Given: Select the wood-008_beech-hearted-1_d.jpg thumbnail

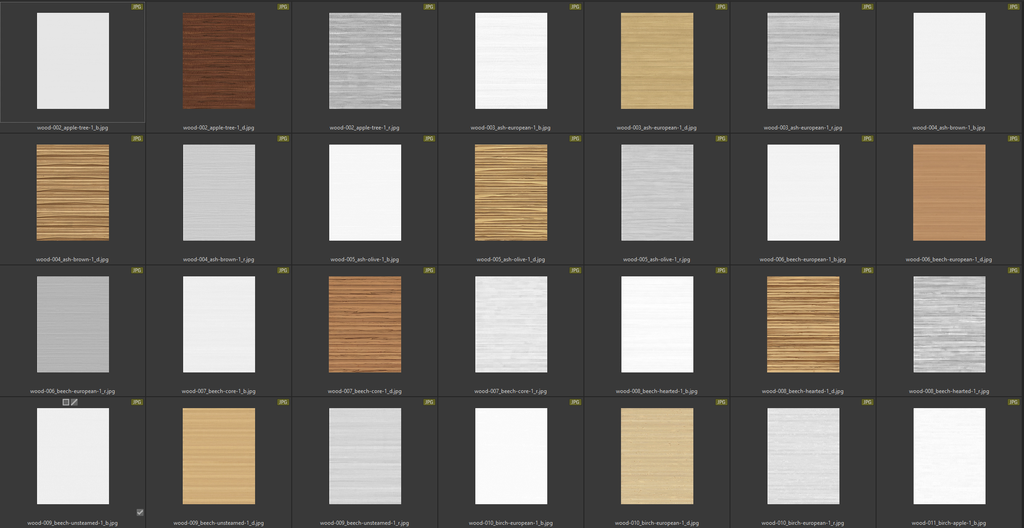Looking at the screenshot, I should coord(803,324).
